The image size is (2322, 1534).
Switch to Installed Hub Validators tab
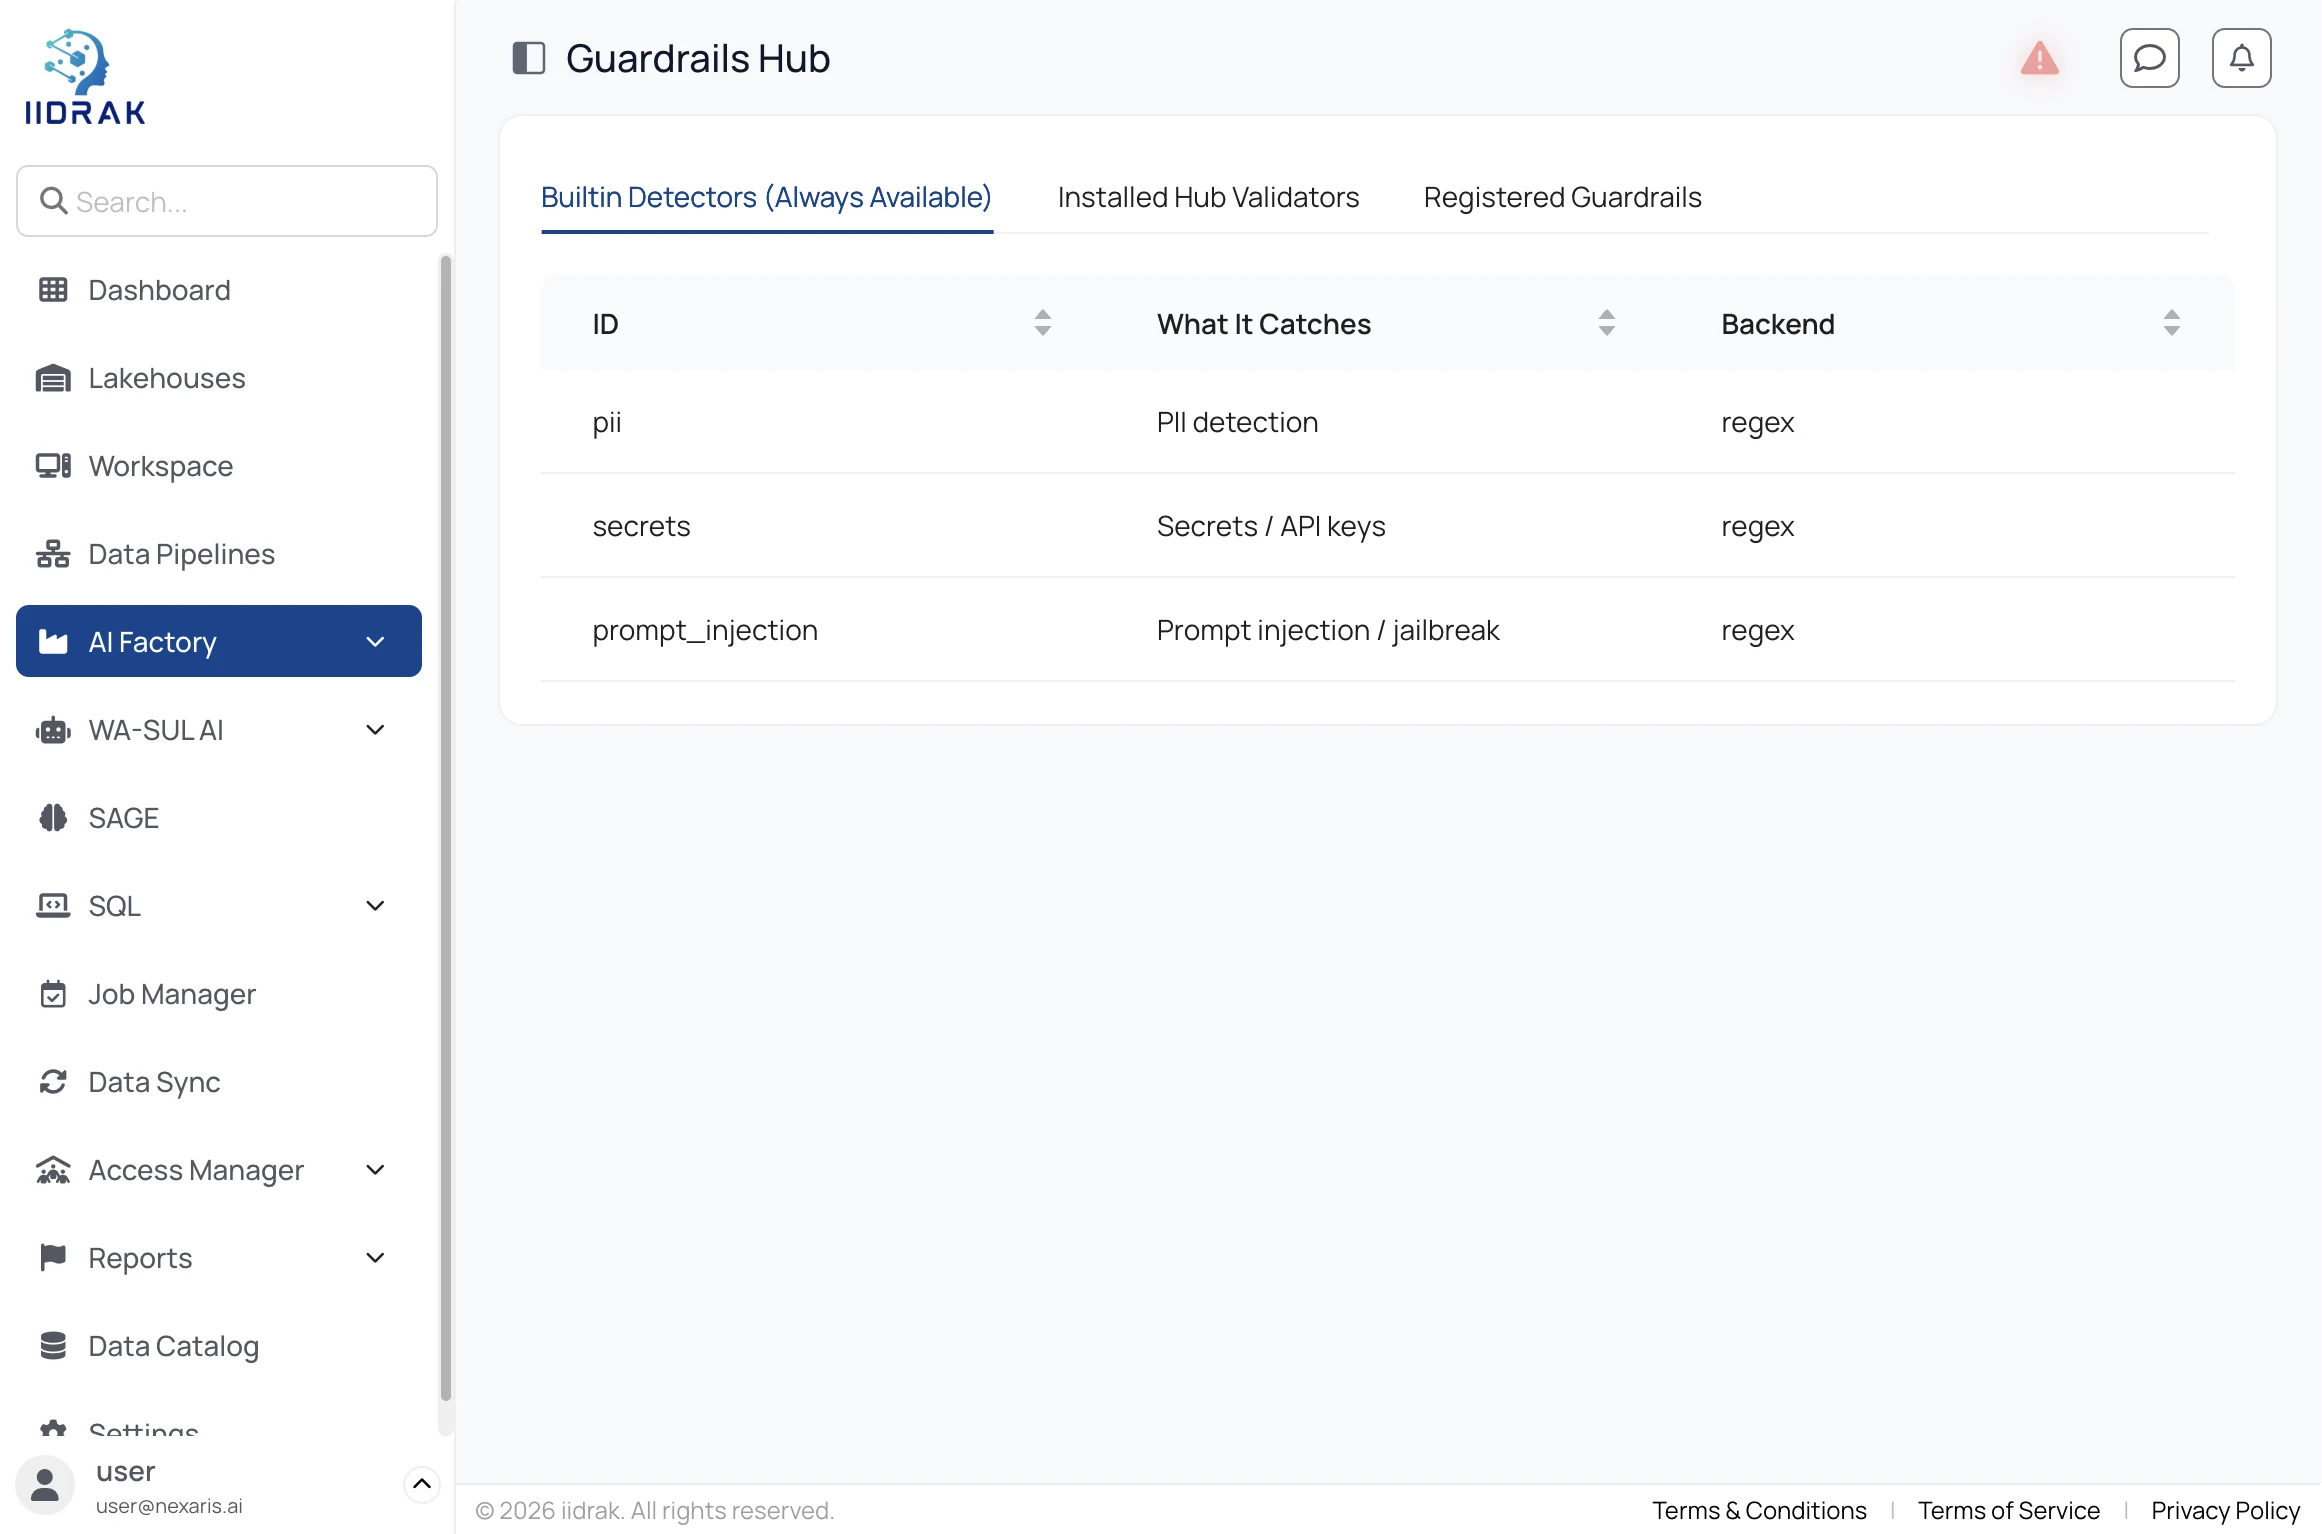click(x=1208, y=198)
